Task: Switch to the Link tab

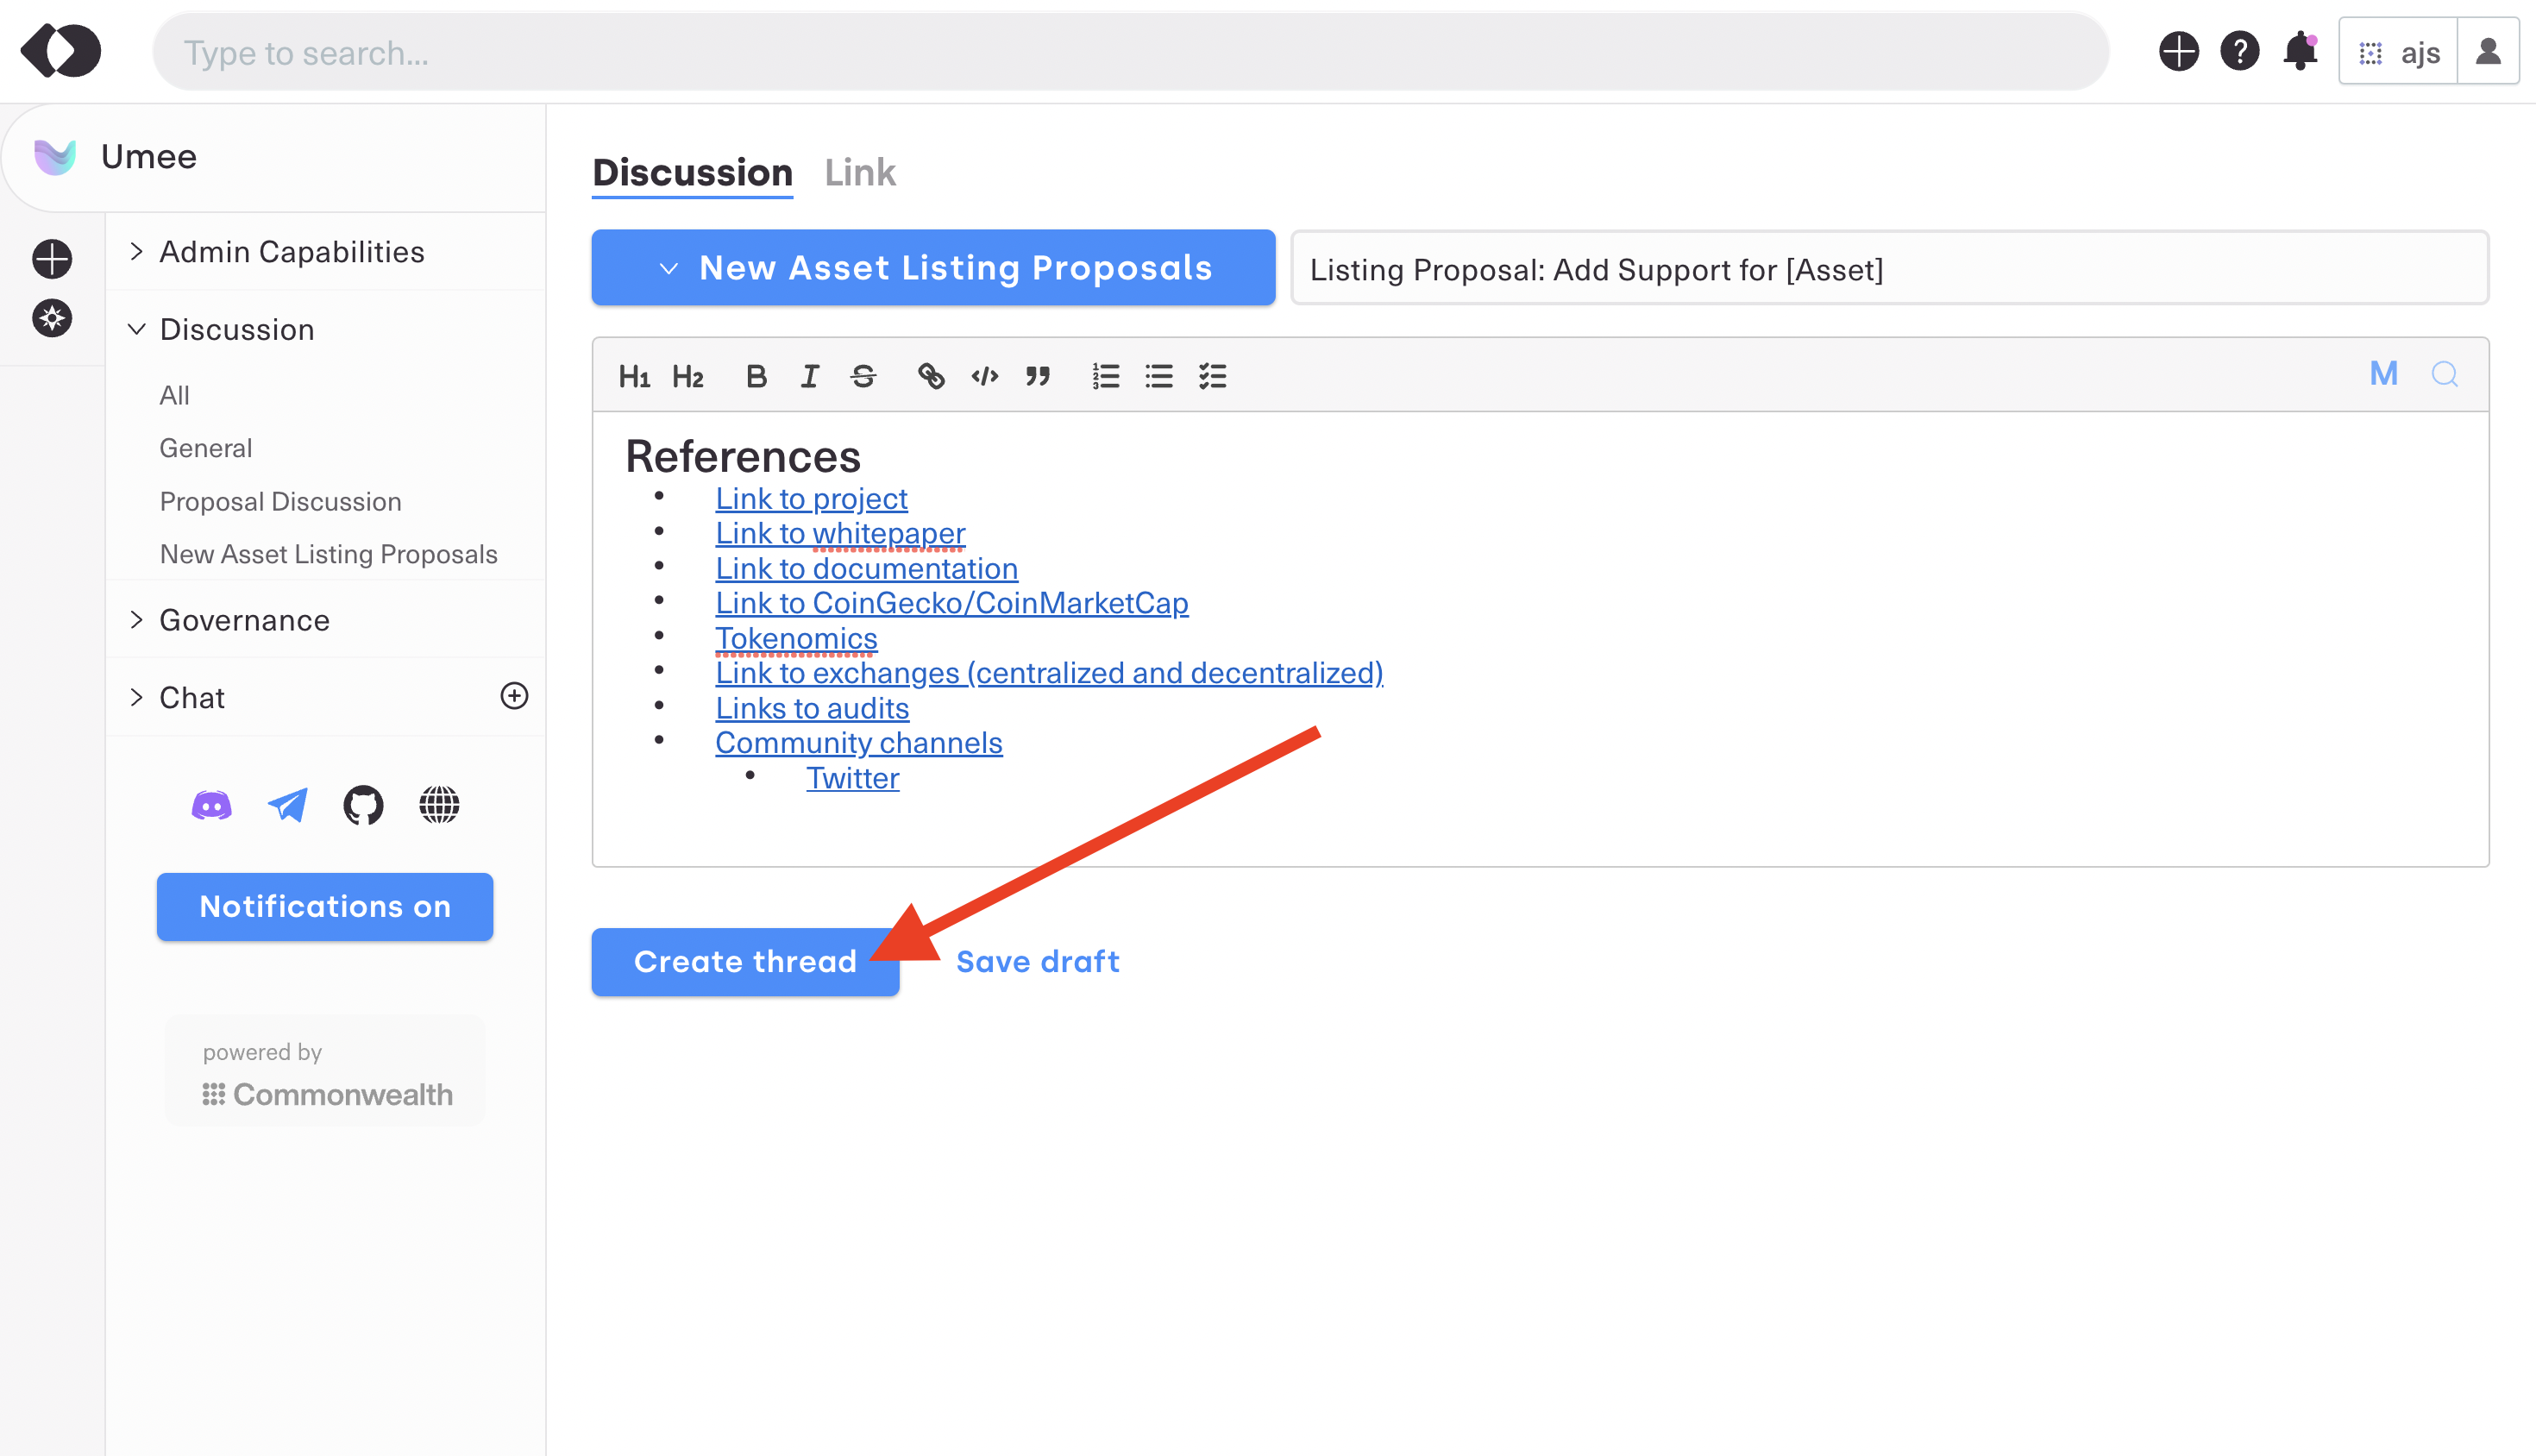Action: point(860,173)
